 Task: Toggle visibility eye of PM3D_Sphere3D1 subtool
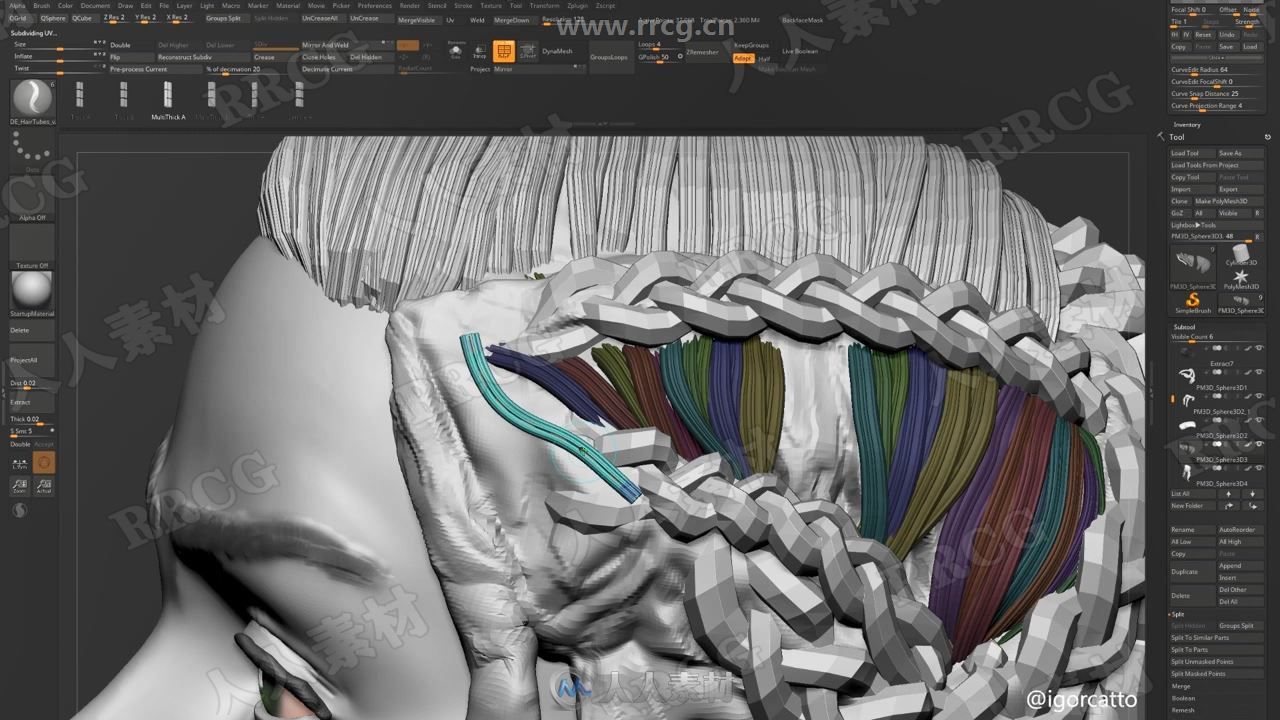click(1259, 372)
